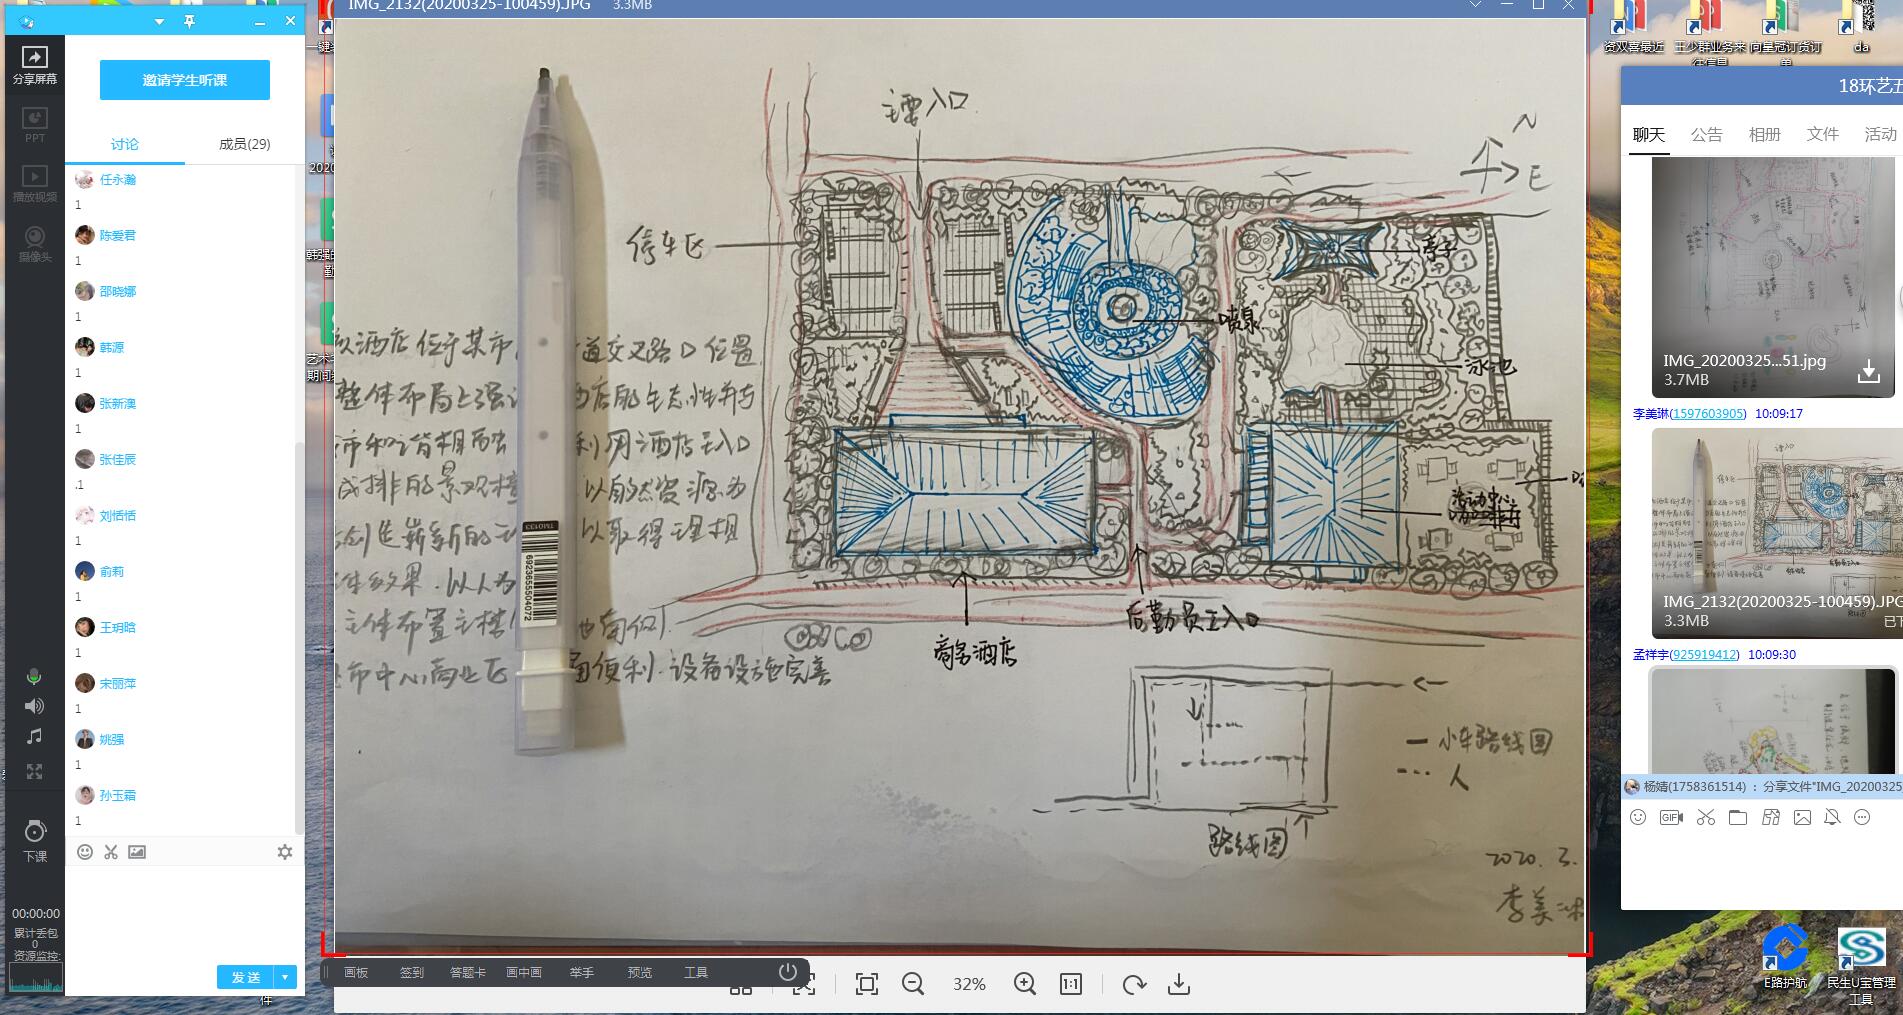This screenshot has width=1903, height=1015.
Task: Switch to the 聊天 tab in group window
Action: [1649, 134]
